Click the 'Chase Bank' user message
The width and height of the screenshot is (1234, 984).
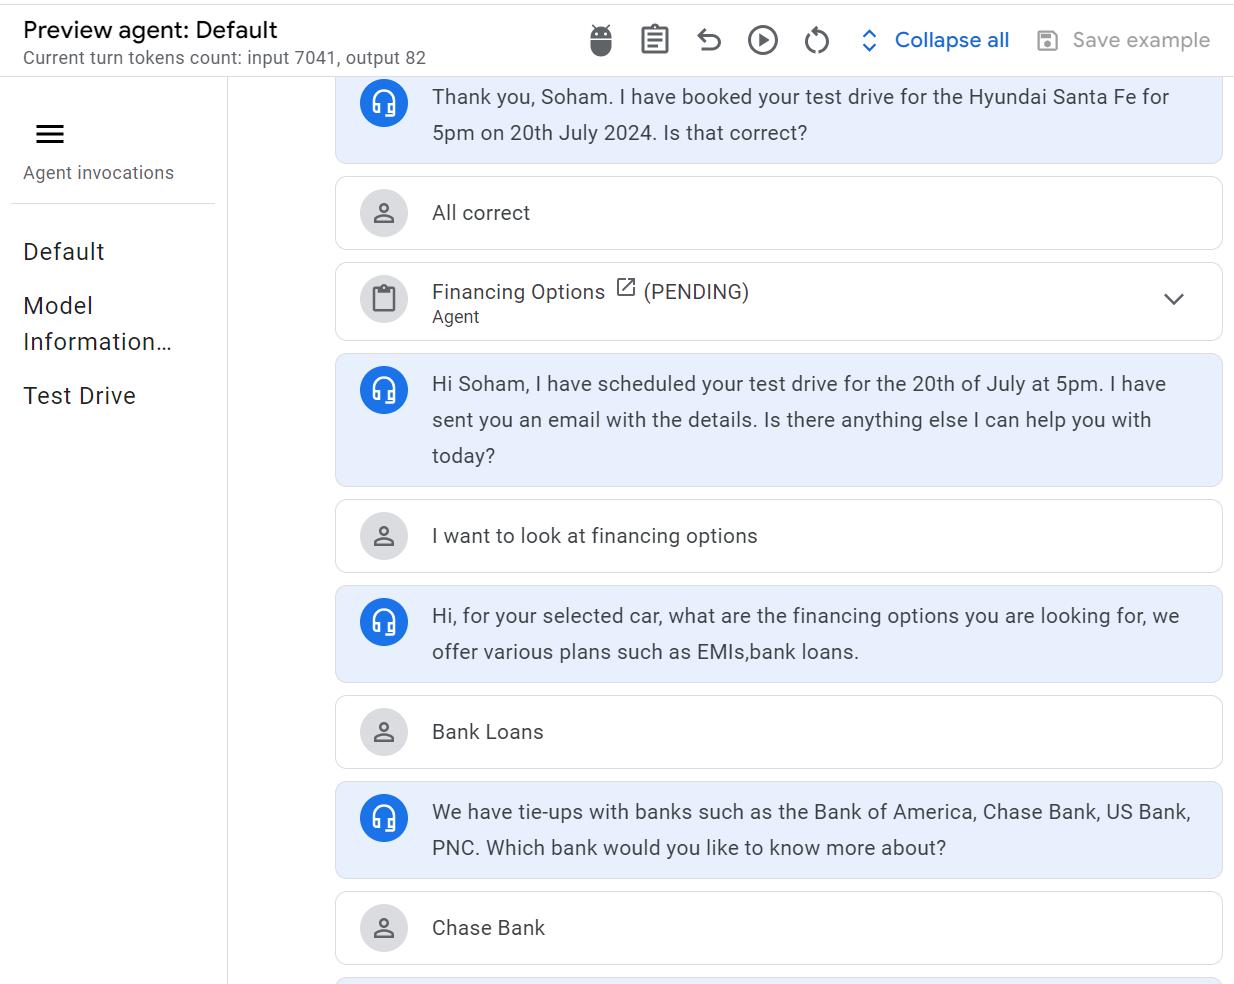coord(778,928)
